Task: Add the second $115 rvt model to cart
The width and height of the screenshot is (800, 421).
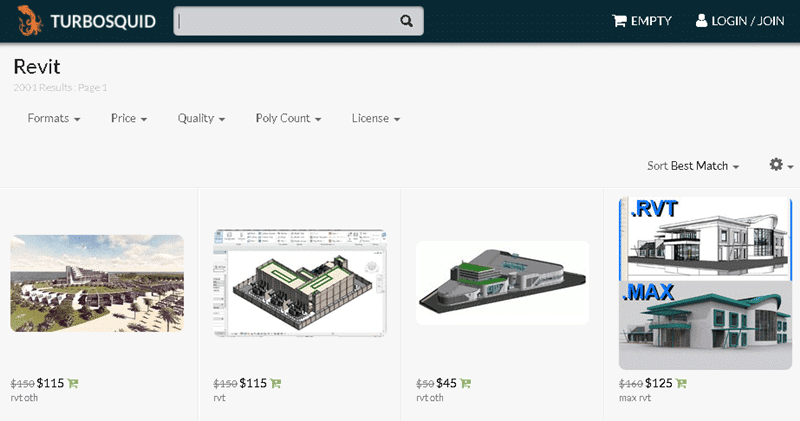Action: click(275, 383)
